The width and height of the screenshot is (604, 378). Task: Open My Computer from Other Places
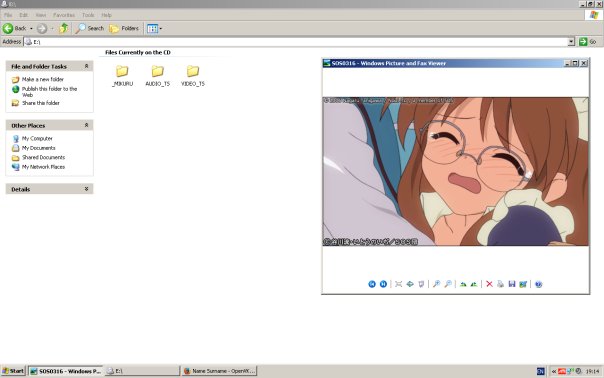click(x=37, y=138)
